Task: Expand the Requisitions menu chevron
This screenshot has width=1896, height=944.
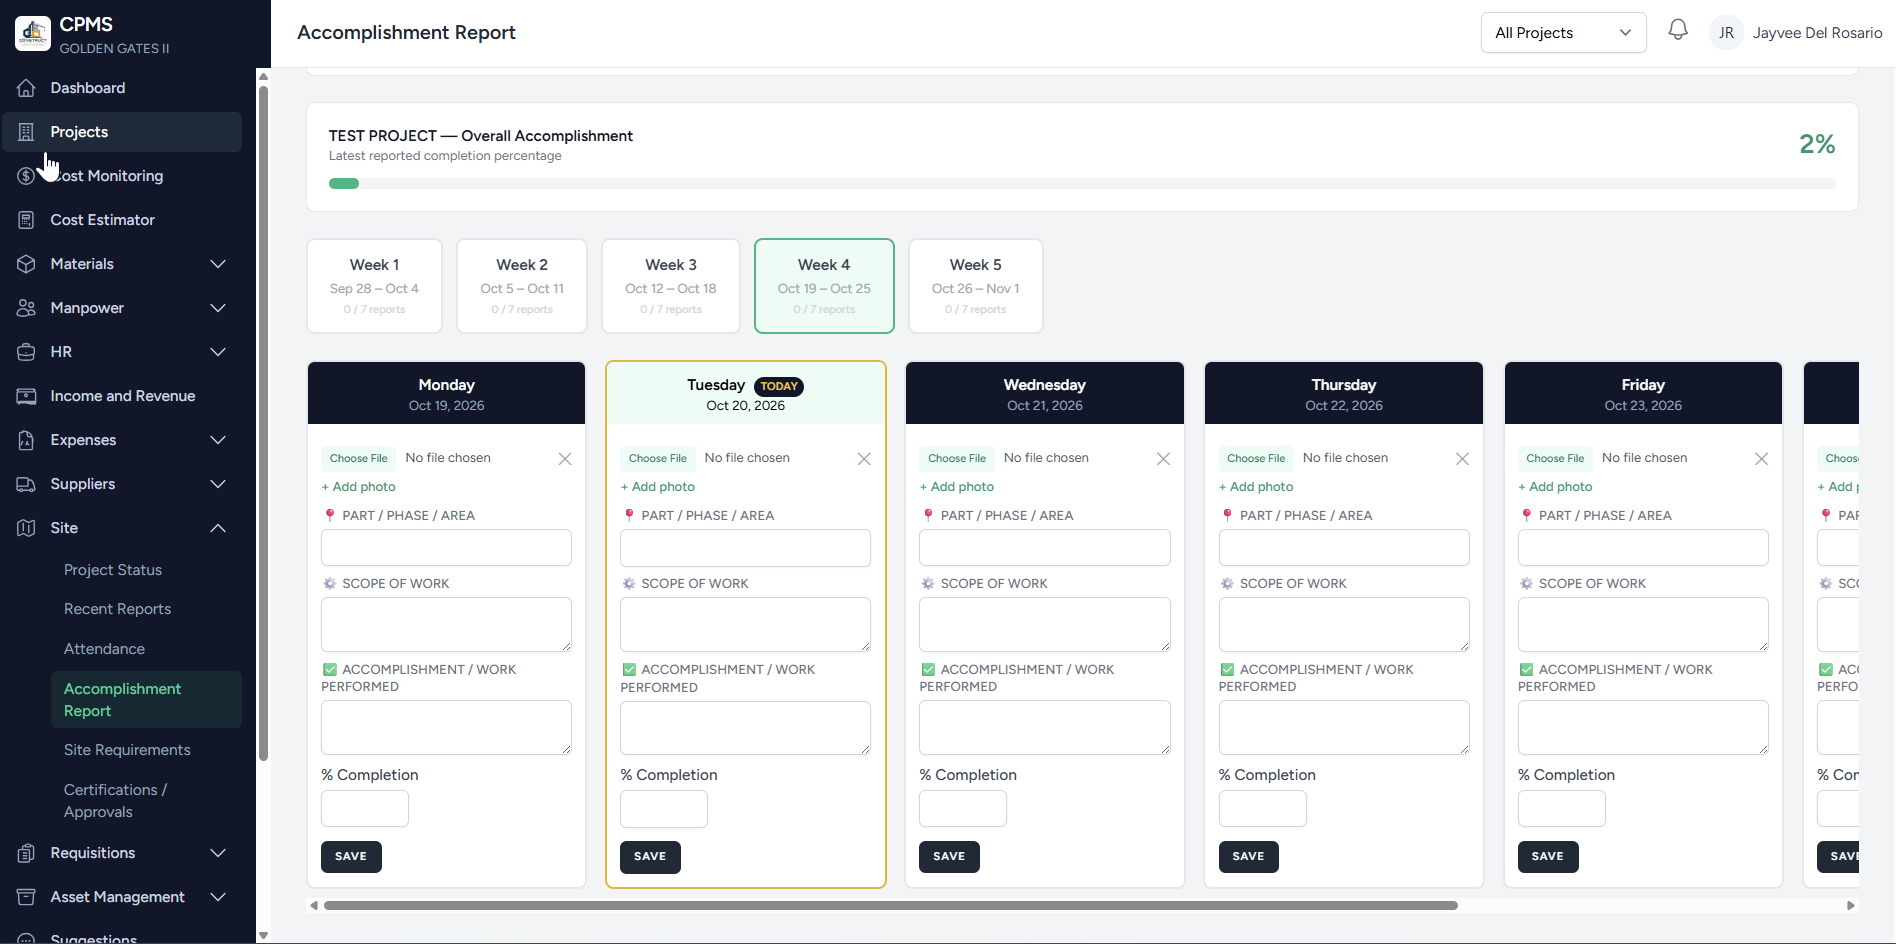Action: pos(218,853)
